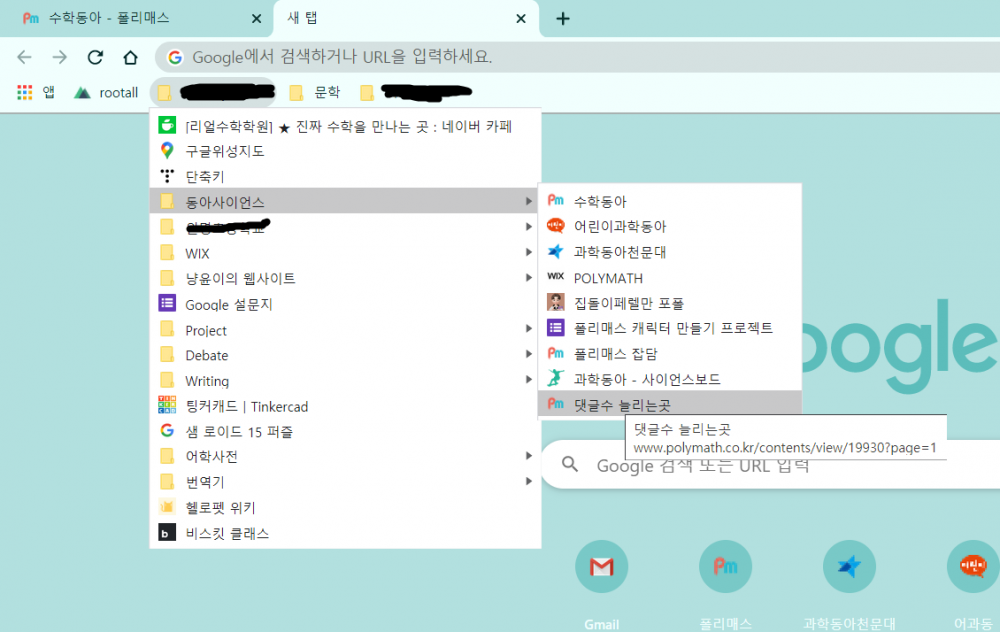Switch to the 수학동아 - 폴리매스 tab
Viewport: 1000px width, 632px height.
(x=135, y=18)
